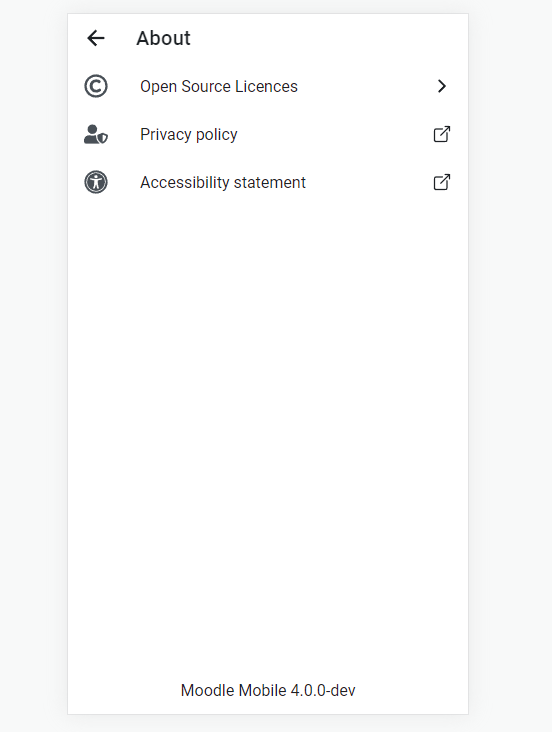Click the 4.0.0-dev version number
Image resolution: width=552 pixels, height=732 pixels.
[323, 690]
